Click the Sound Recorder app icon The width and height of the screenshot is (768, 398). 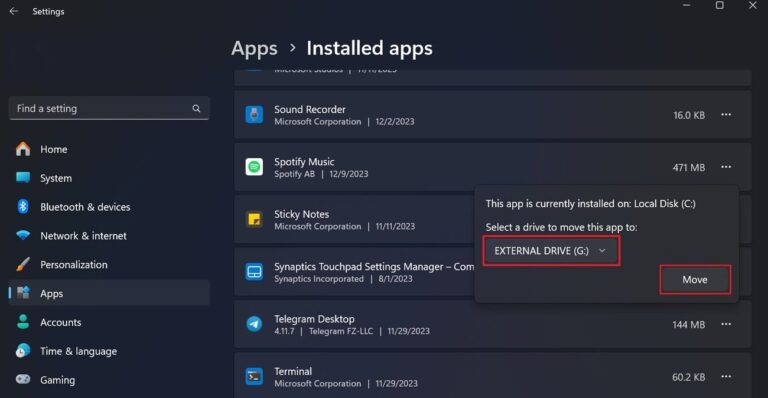tap(254, 115)
